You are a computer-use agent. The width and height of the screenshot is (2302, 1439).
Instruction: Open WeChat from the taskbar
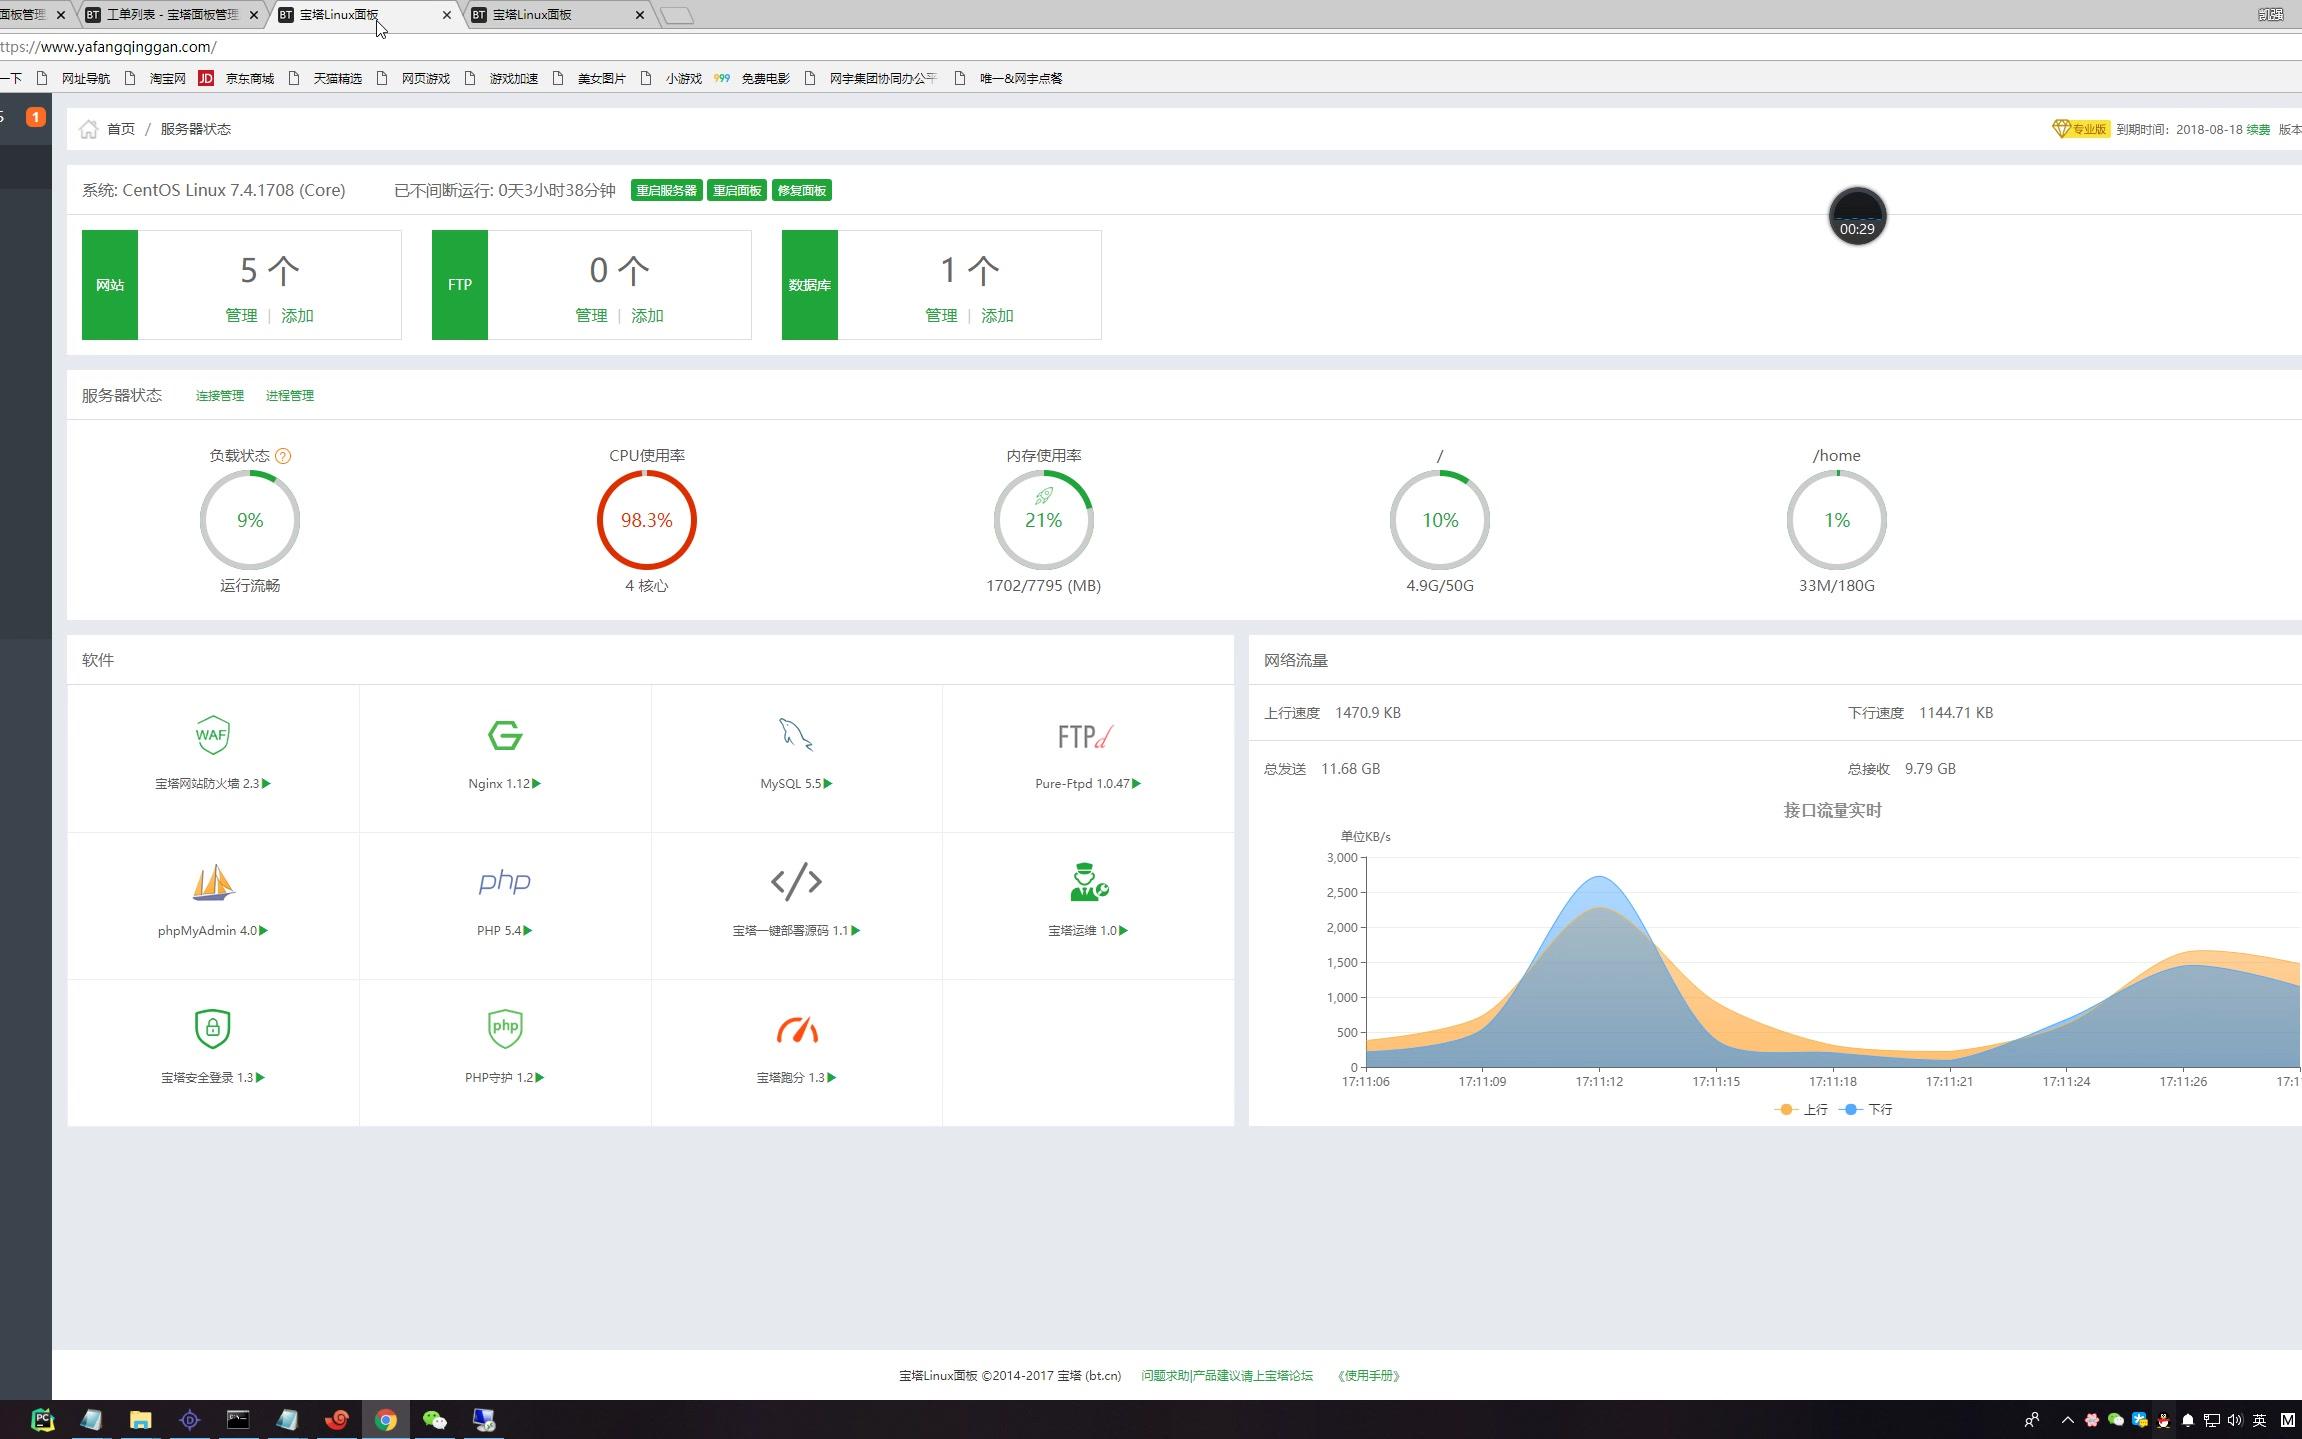coord(435,1419)
